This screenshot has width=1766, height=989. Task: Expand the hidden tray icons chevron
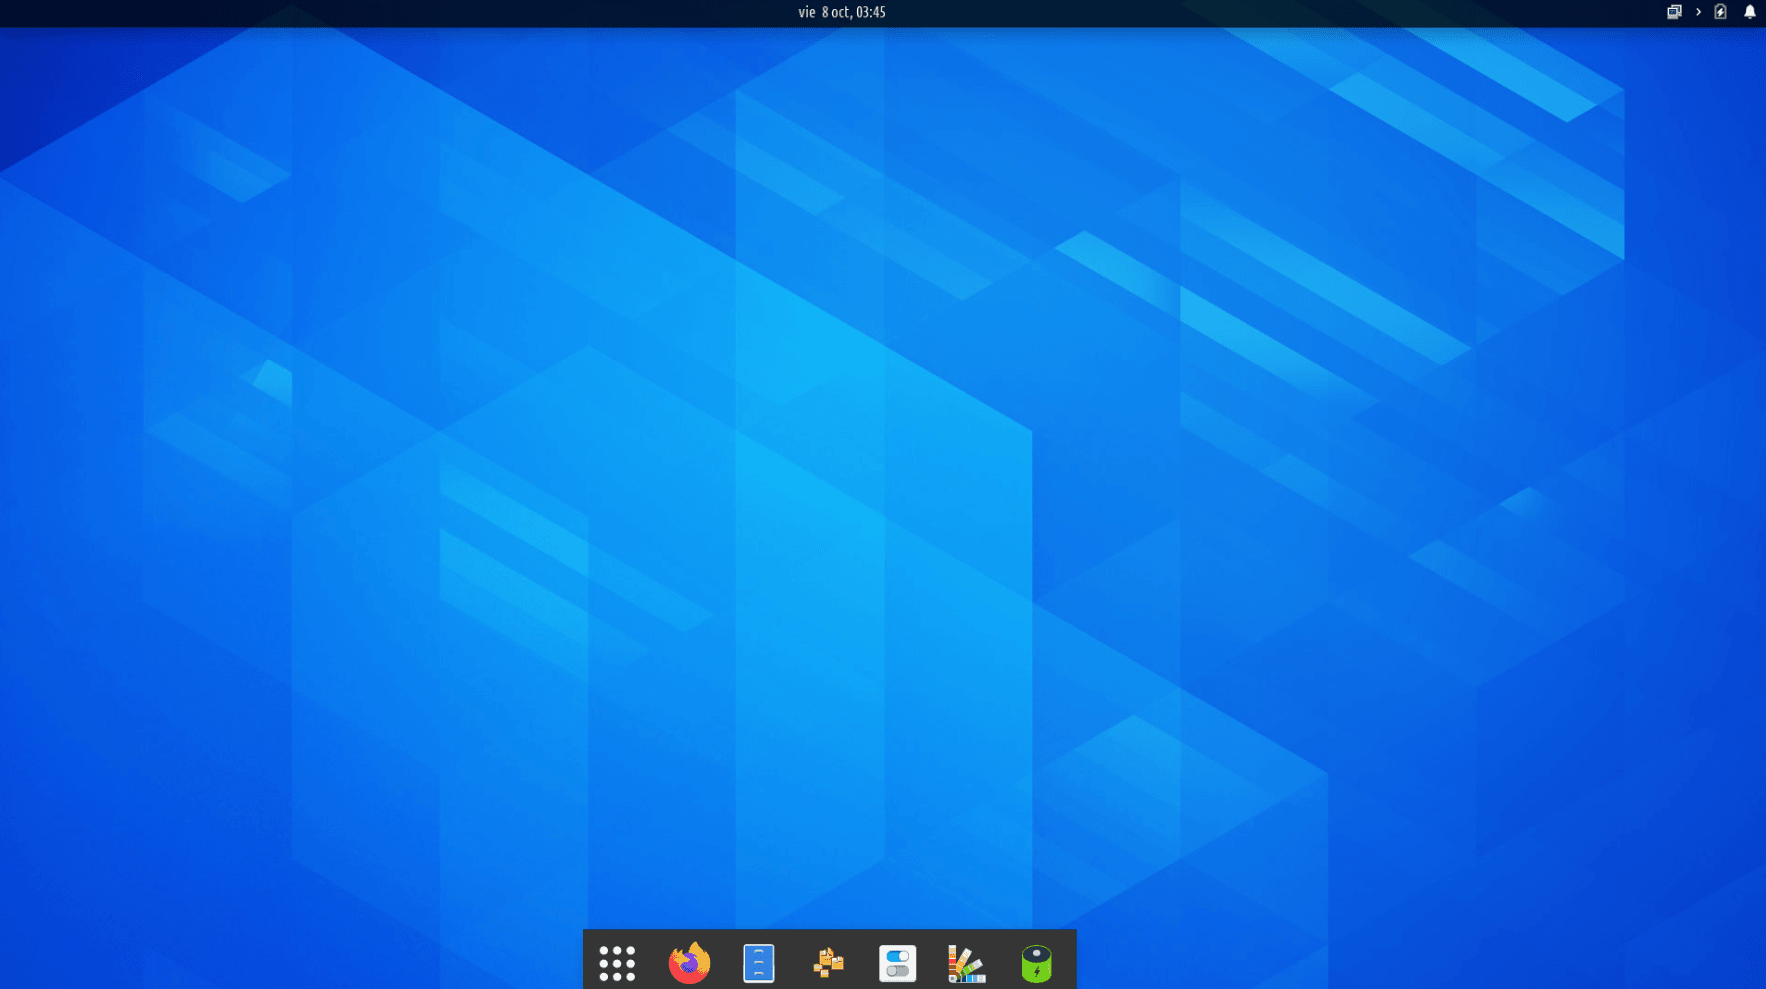click(1698, 12)
